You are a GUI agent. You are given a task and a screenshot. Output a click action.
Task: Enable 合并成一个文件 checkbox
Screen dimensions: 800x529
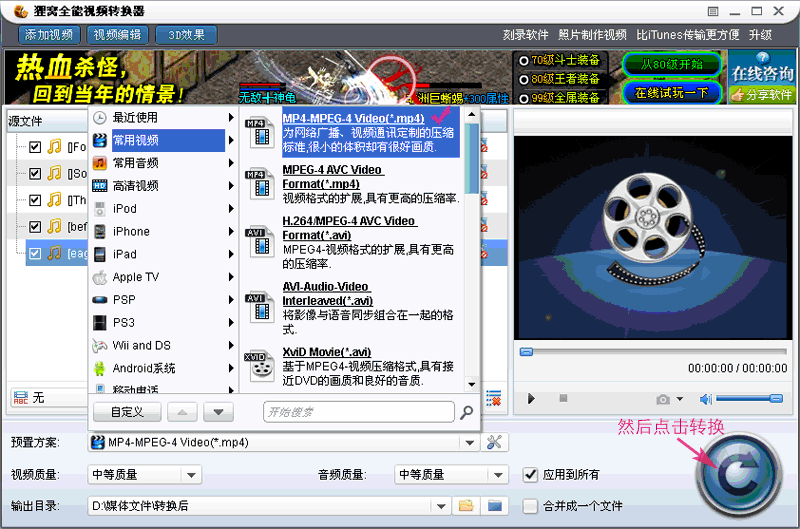tap(531, 506)
